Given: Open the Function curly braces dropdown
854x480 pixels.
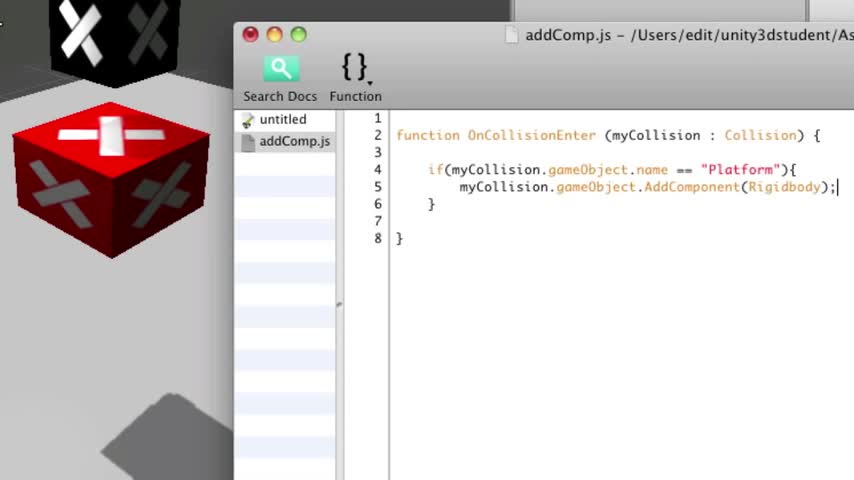Looking at the screenshot, I should pos(356,68).
